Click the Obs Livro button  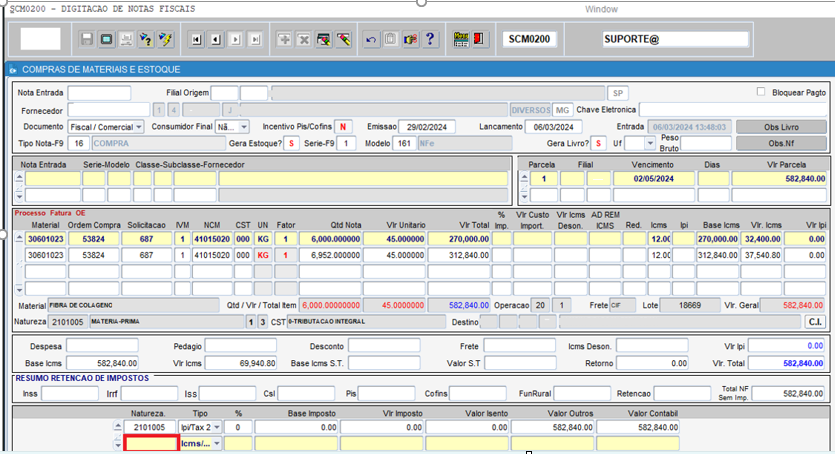point(781,127)
